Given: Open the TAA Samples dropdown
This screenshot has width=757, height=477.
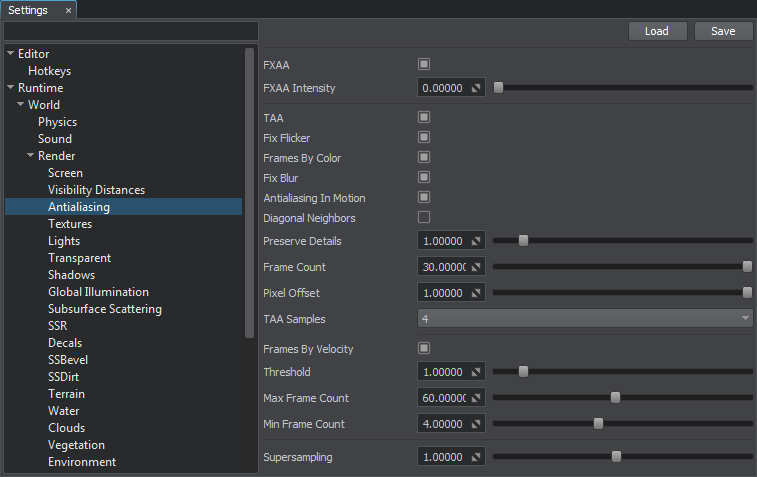Looking at the screenshot, I should coord(585,319).
